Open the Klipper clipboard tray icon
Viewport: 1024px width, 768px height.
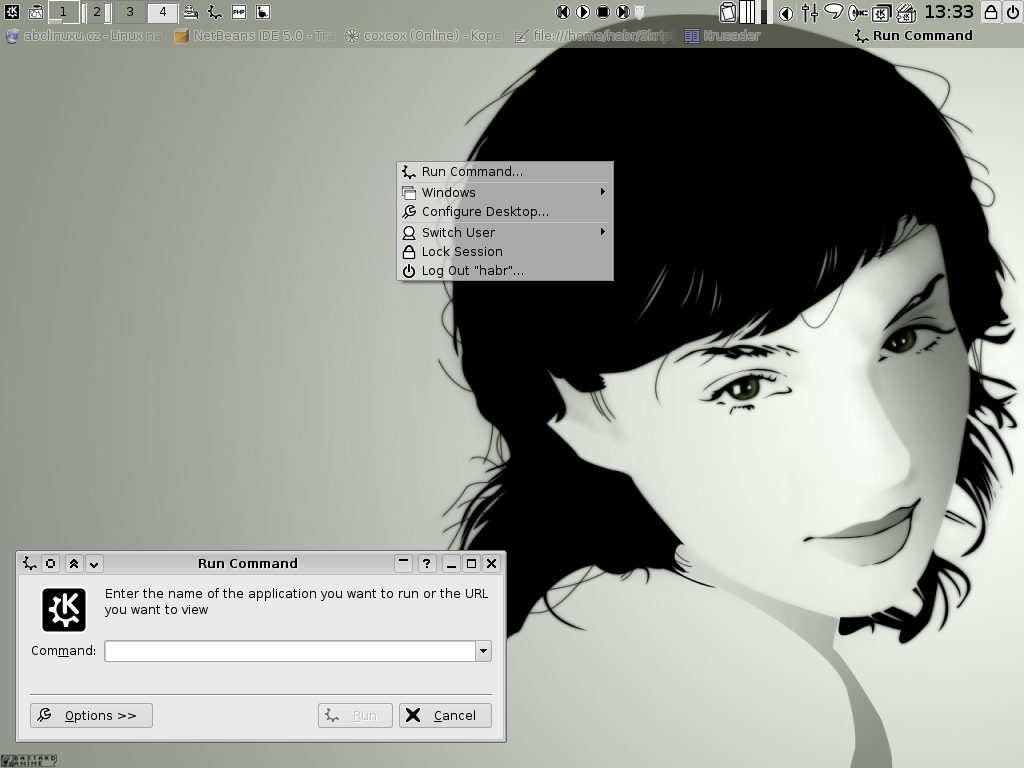[728, 12]
